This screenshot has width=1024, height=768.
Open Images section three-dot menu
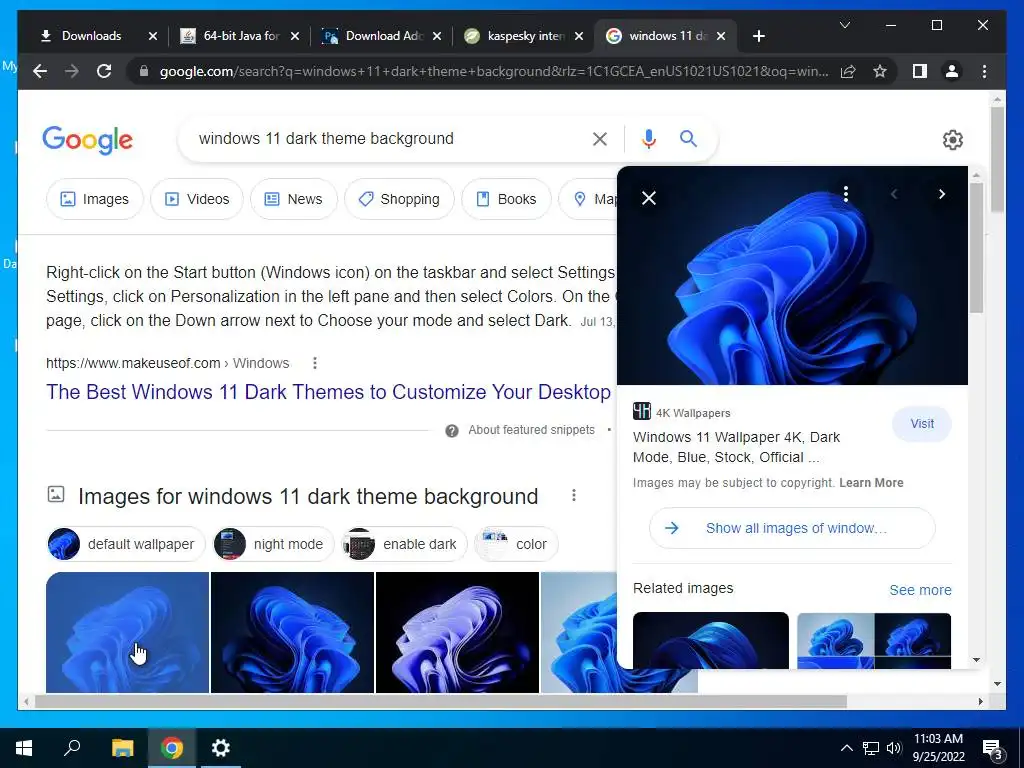tap(574, 496)
